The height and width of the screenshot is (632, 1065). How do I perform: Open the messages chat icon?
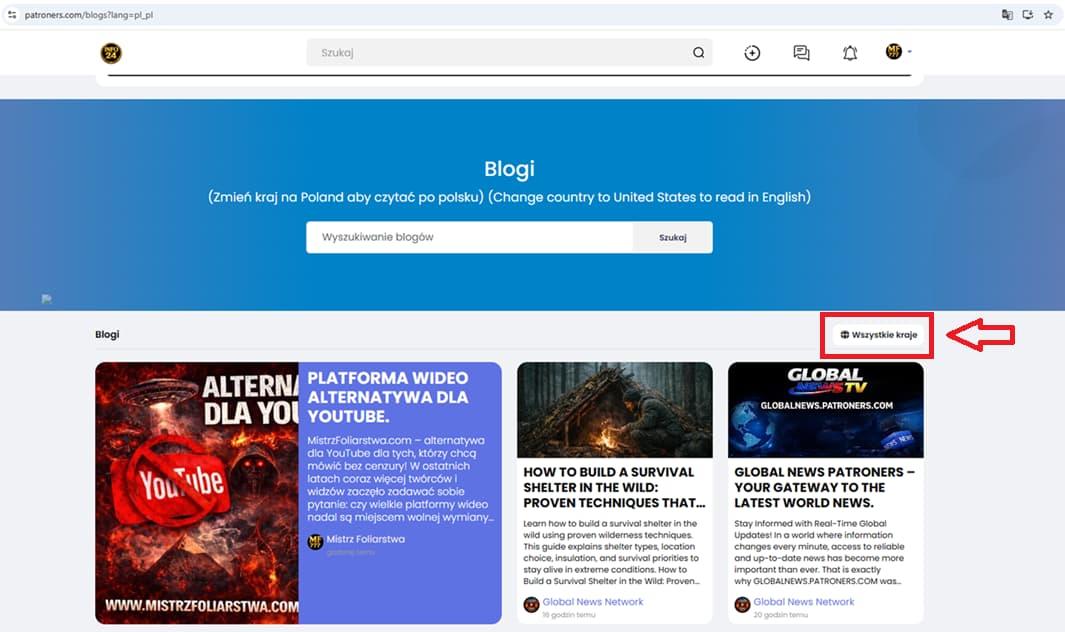(801, 53)
